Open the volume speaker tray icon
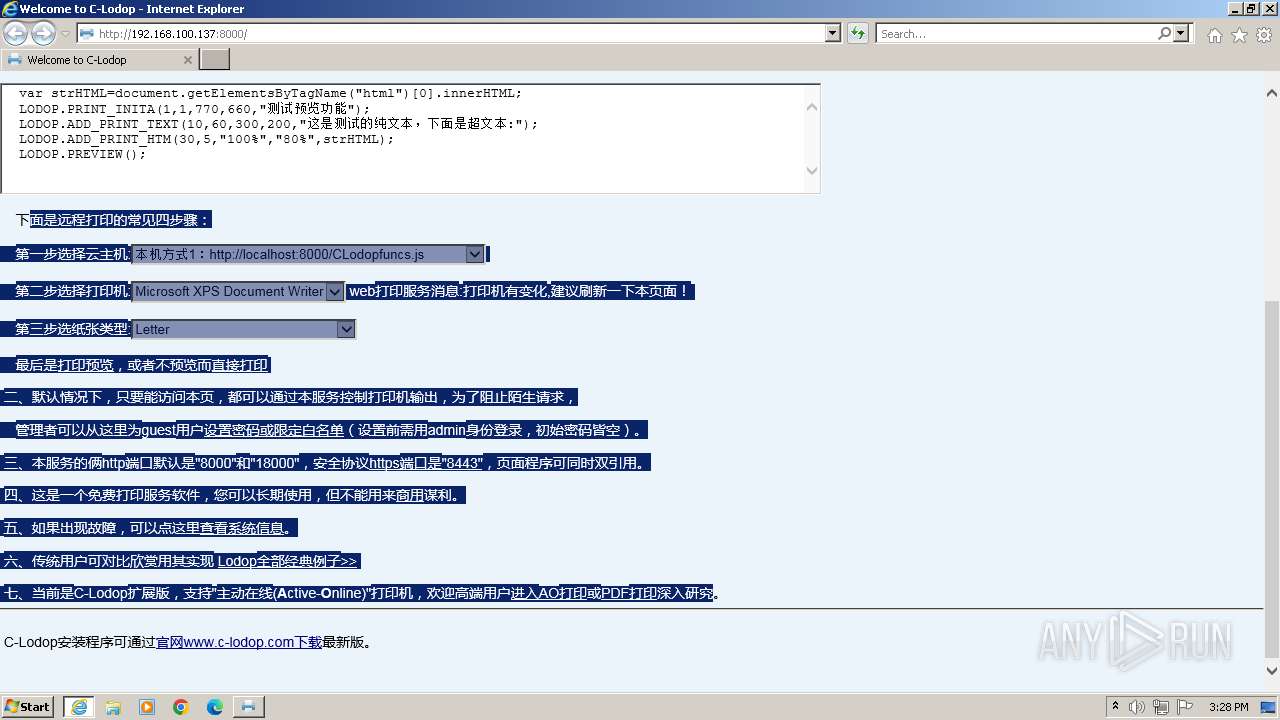The width and height of the screenshot is (1280, 720). click(1138, 707)
